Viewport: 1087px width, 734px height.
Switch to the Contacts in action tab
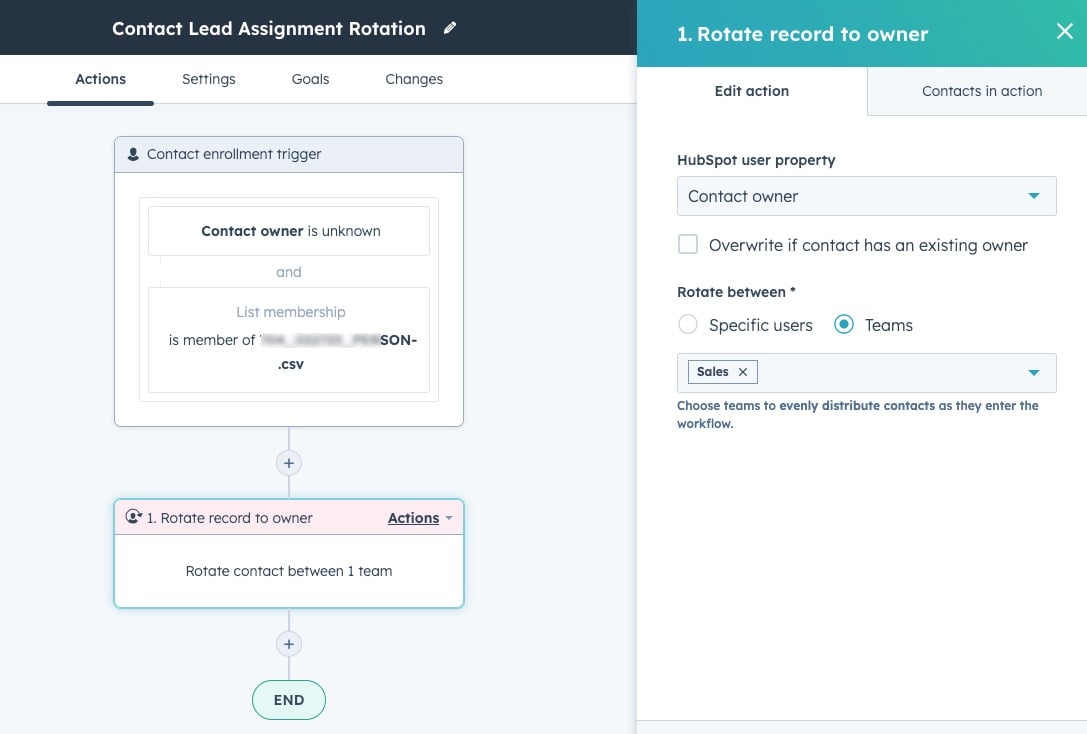[x=981, y=90]
